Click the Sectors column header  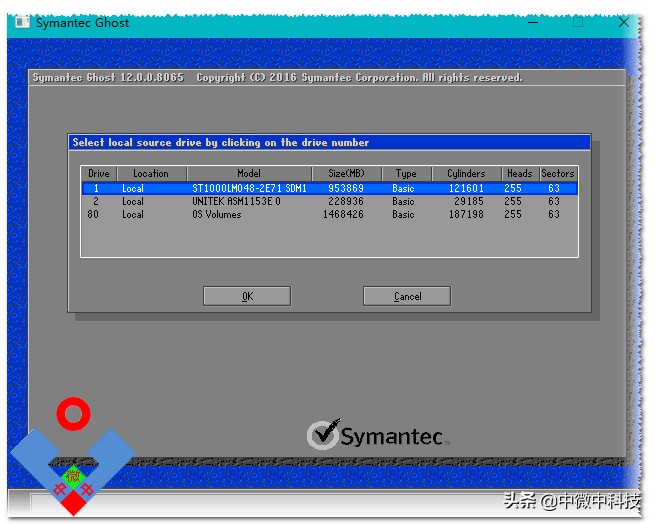click(x=558, y=173)
